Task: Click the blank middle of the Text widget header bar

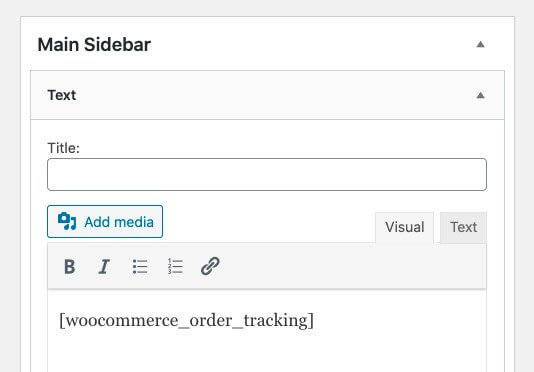Action: 272,95
